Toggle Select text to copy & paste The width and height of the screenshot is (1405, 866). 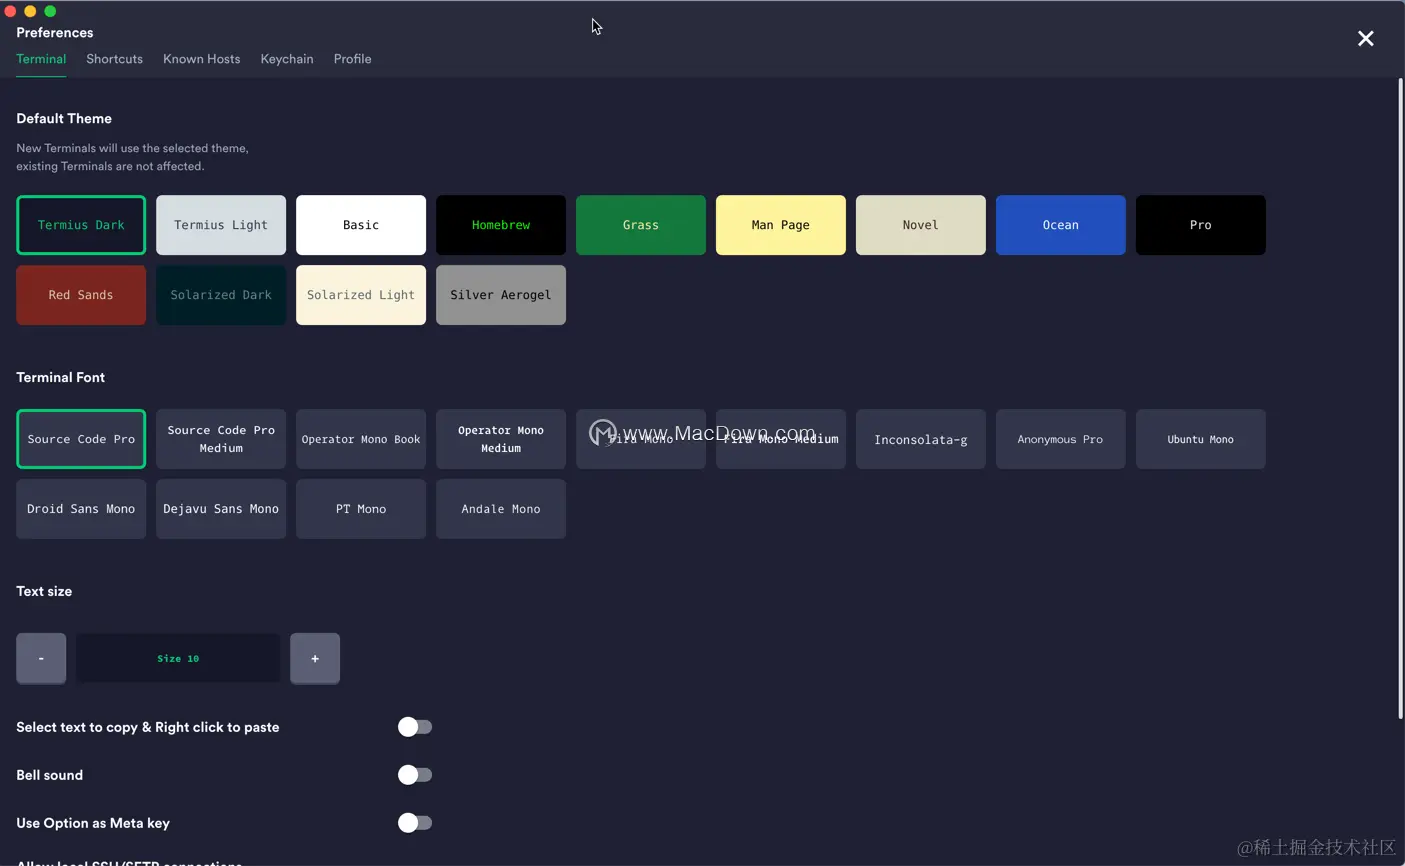pos(415,727)
